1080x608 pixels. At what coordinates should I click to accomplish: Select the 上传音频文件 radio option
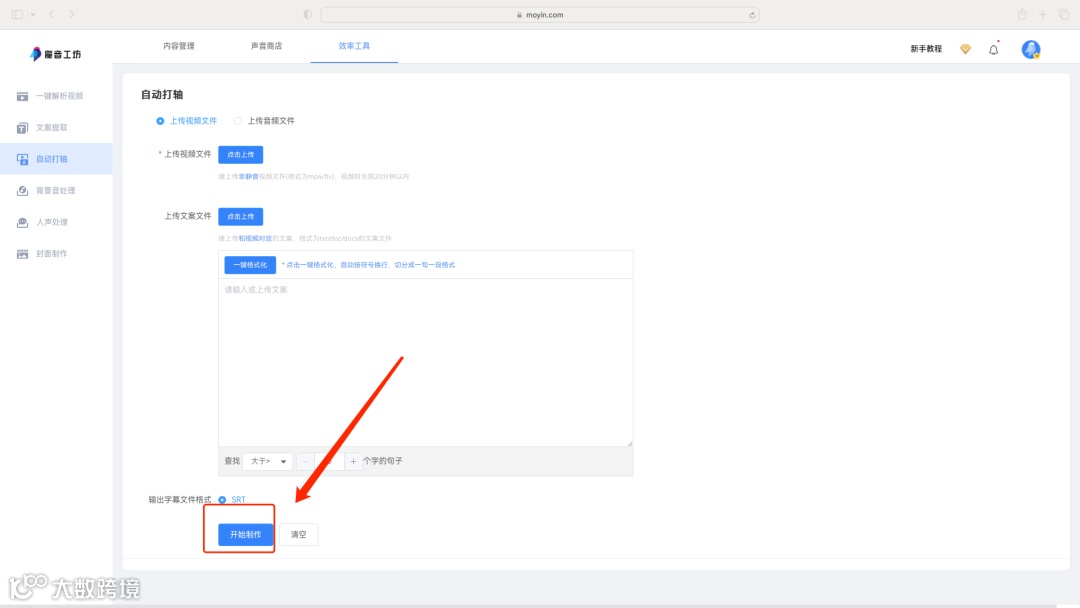point(238,121)
